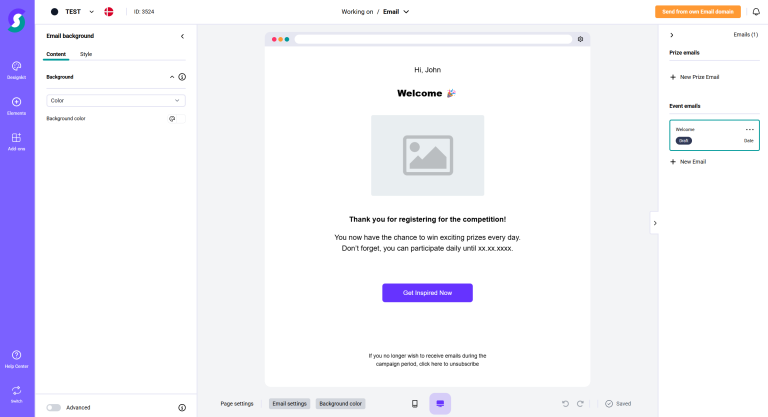This screenshot has height=417, width=768.
Task: Open the Color background type dropdown
Action: coord(116,100)
